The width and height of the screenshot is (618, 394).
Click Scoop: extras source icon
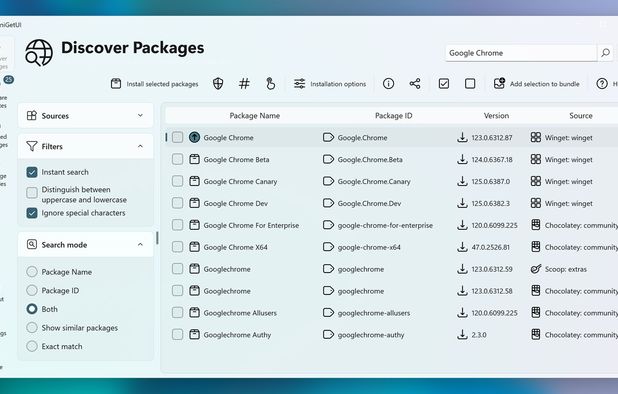tap(536, 269)
